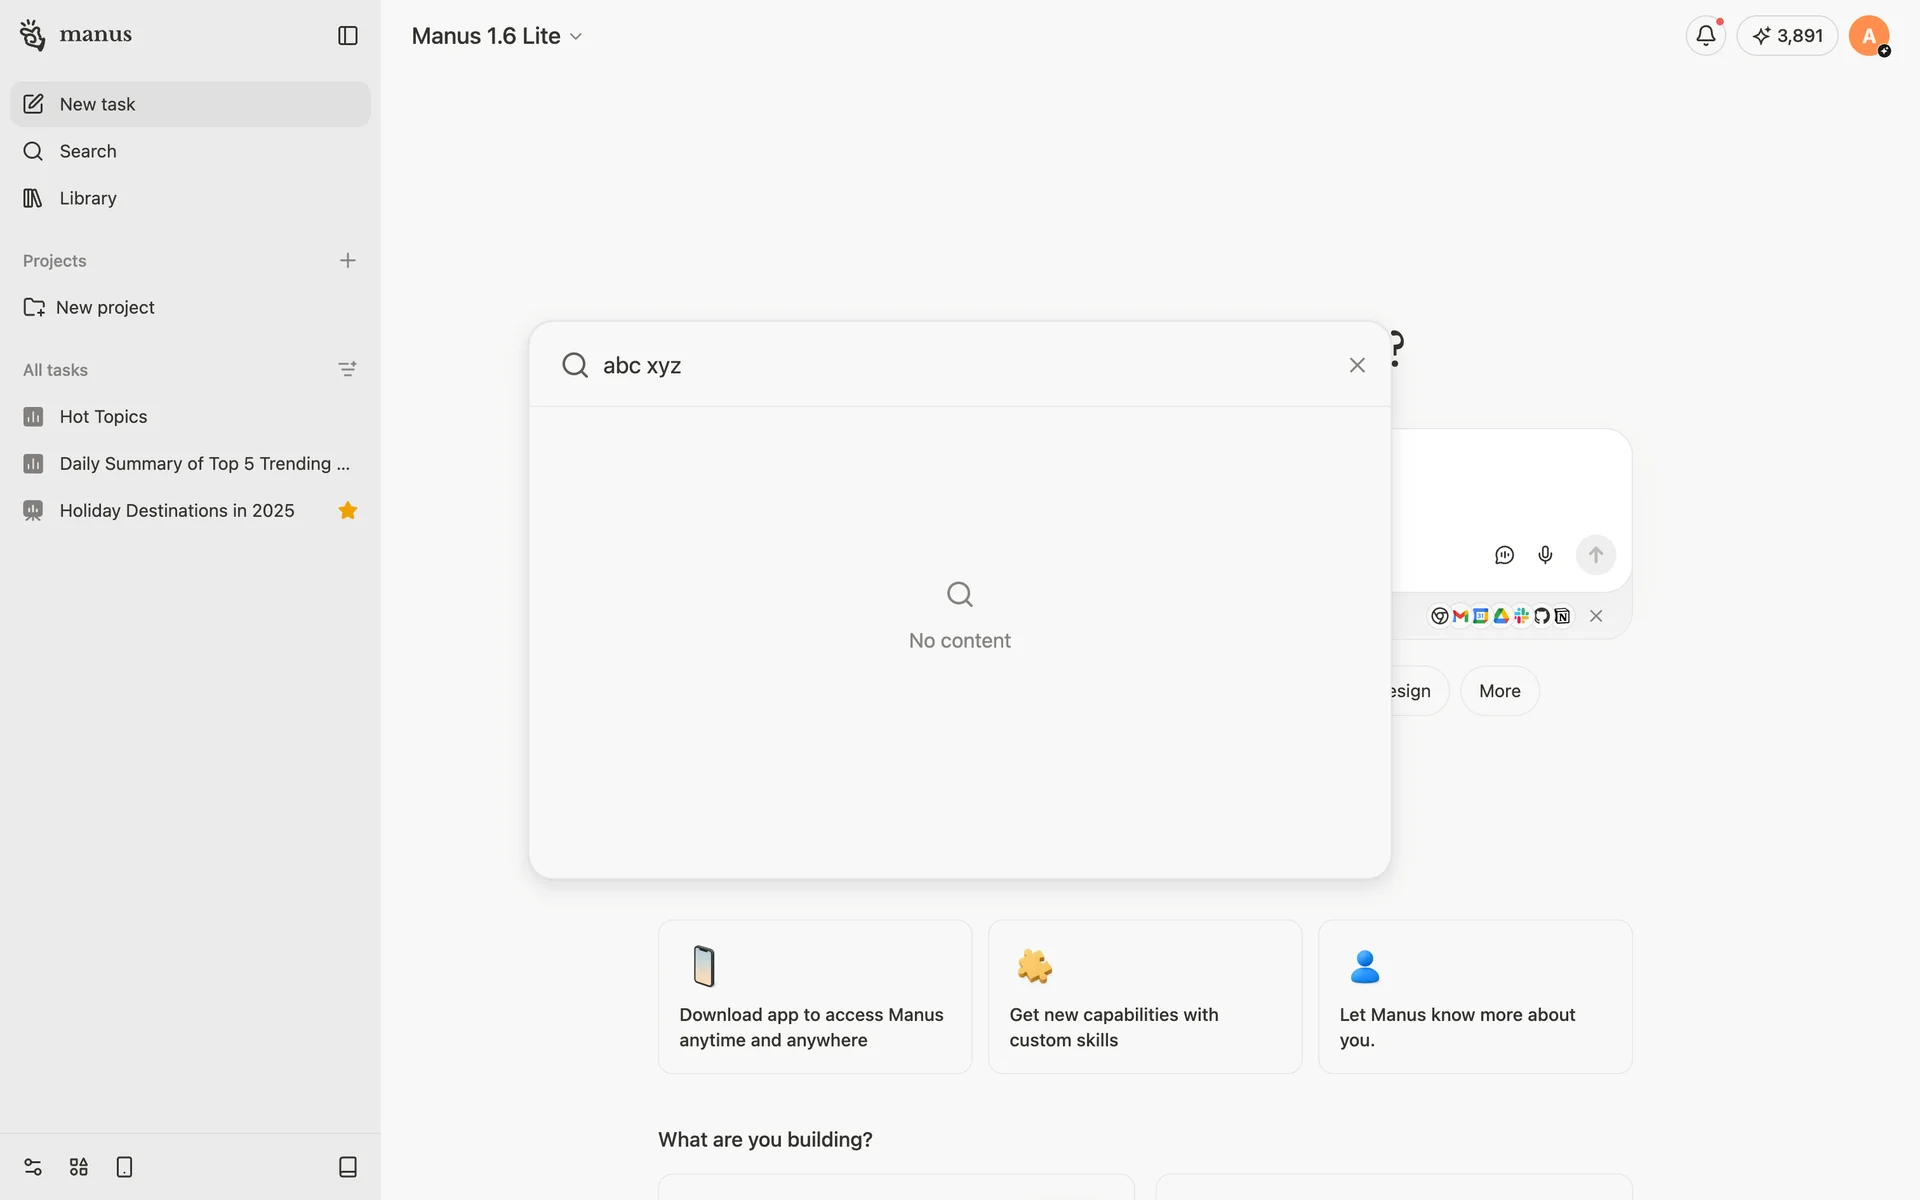
Task: Expand the More suggestions chip
Action: pos(1499,691)
